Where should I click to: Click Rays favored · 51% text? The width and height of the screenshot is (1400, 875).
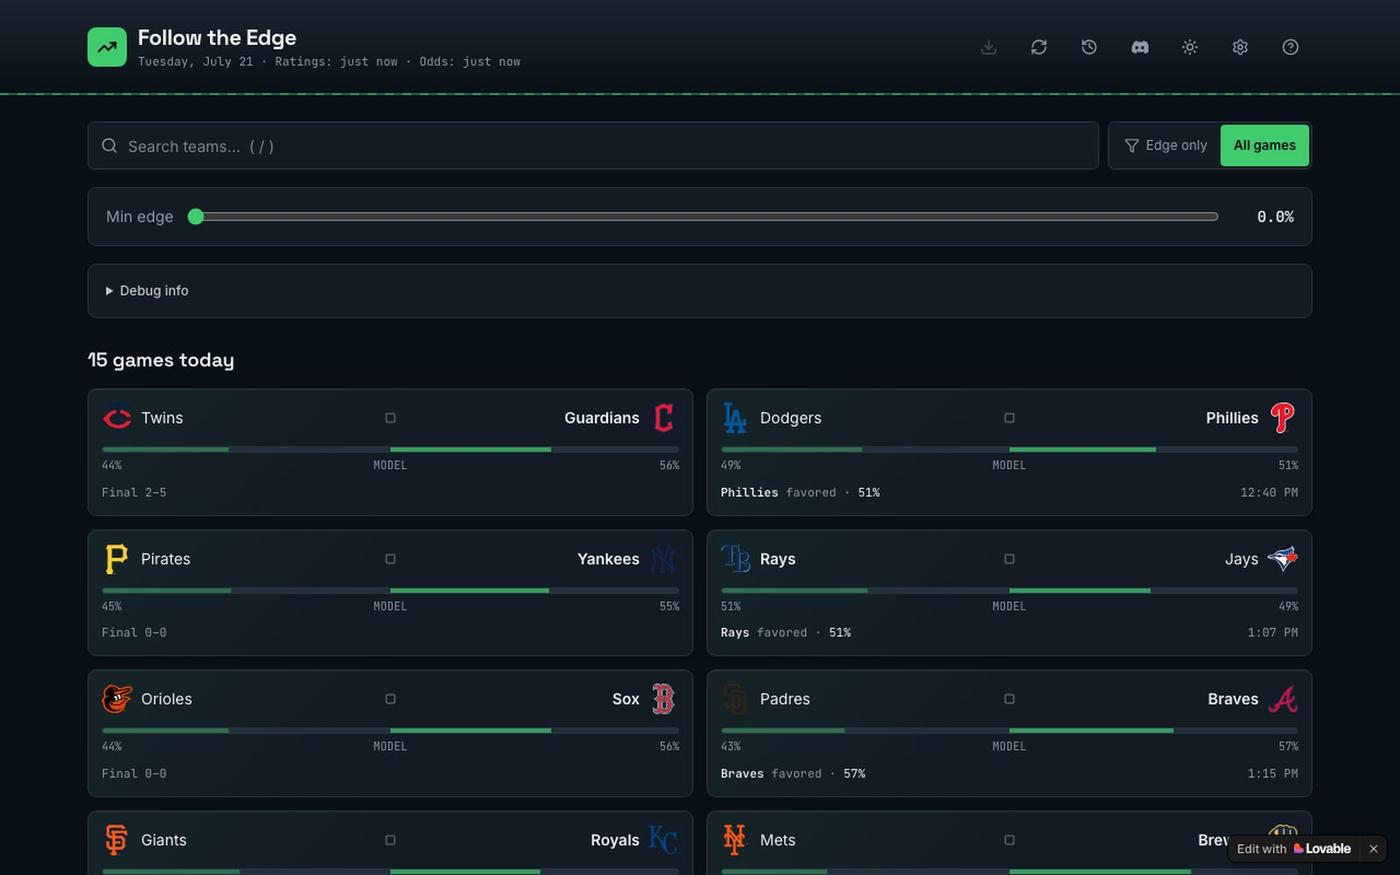[786, 633]
